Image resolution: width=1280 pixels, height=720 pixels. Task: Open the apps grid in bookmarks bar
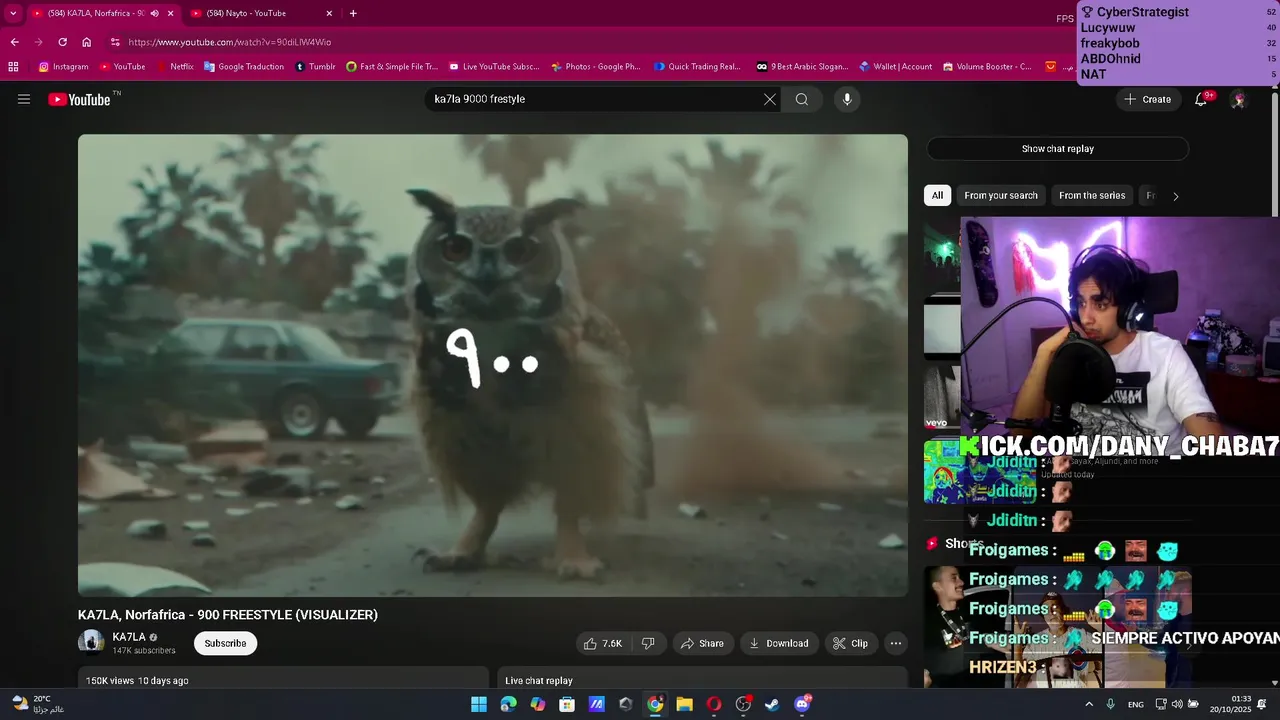click(13, 67)
